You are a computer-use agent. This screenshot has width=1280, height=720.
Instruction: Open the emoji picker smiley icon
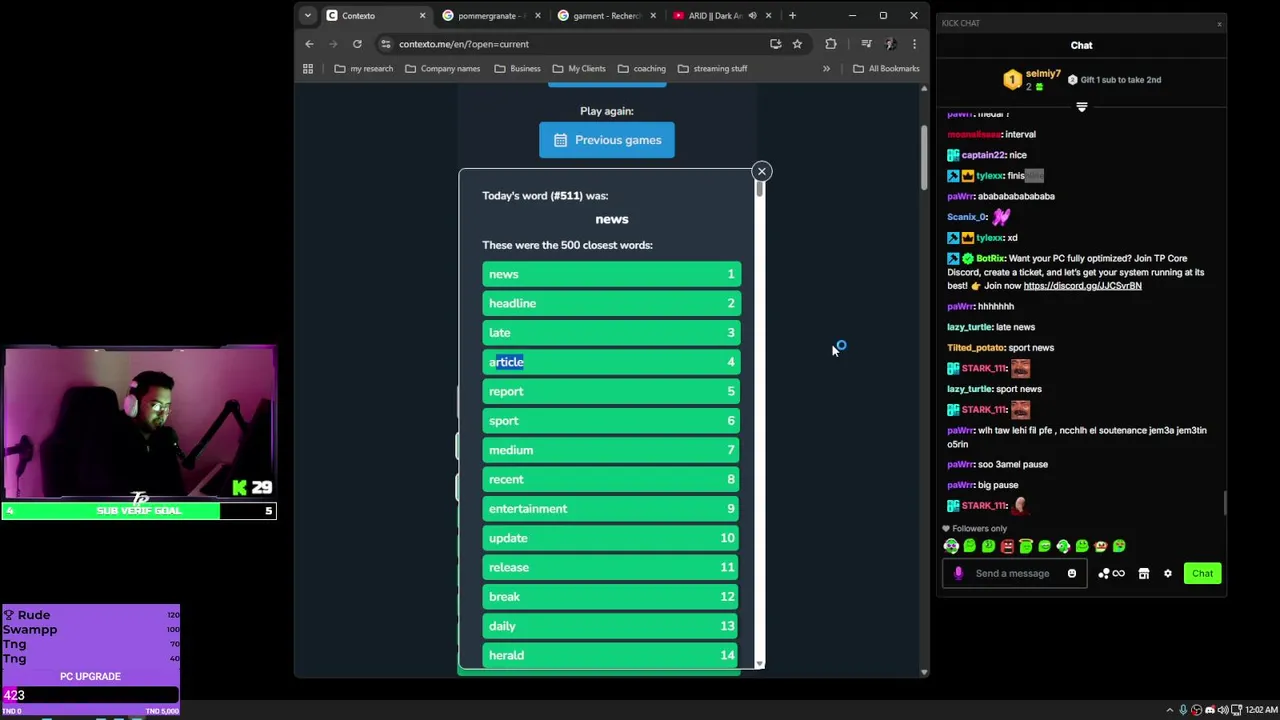[1072, 574]
